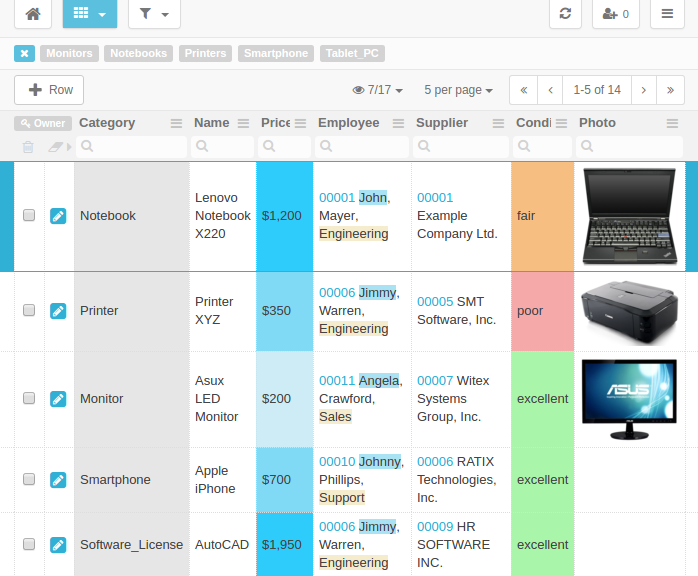Image resolution: width=698 pixels, height=576 pixels.
Task: Open the Photo column menu icon
Action: click(x=672, y=123)
